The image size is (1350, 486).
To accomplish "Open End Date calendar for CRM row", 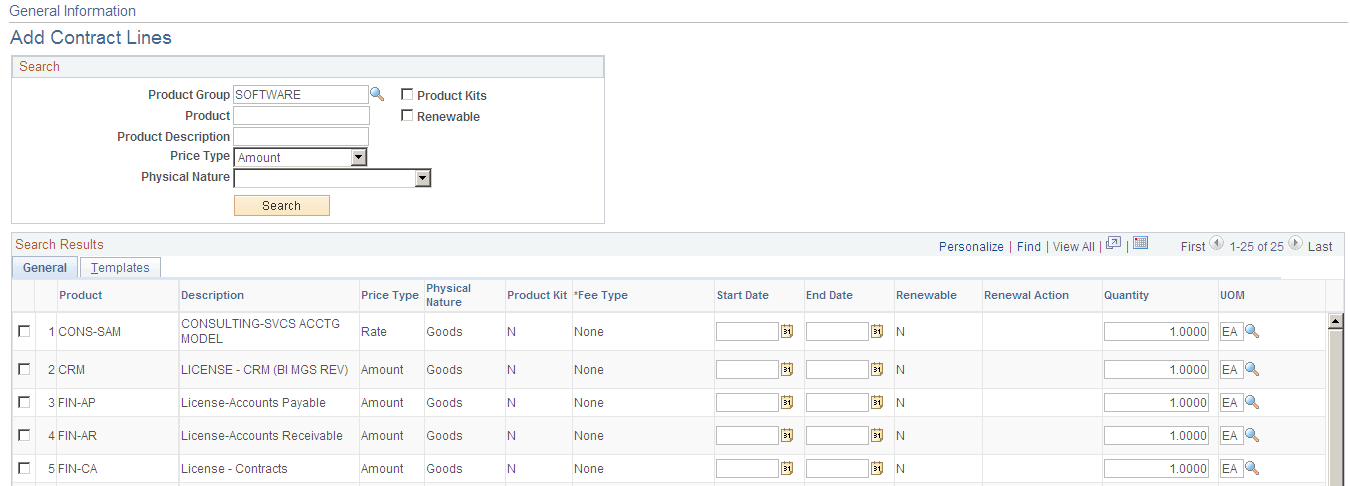I will (877, 369).
